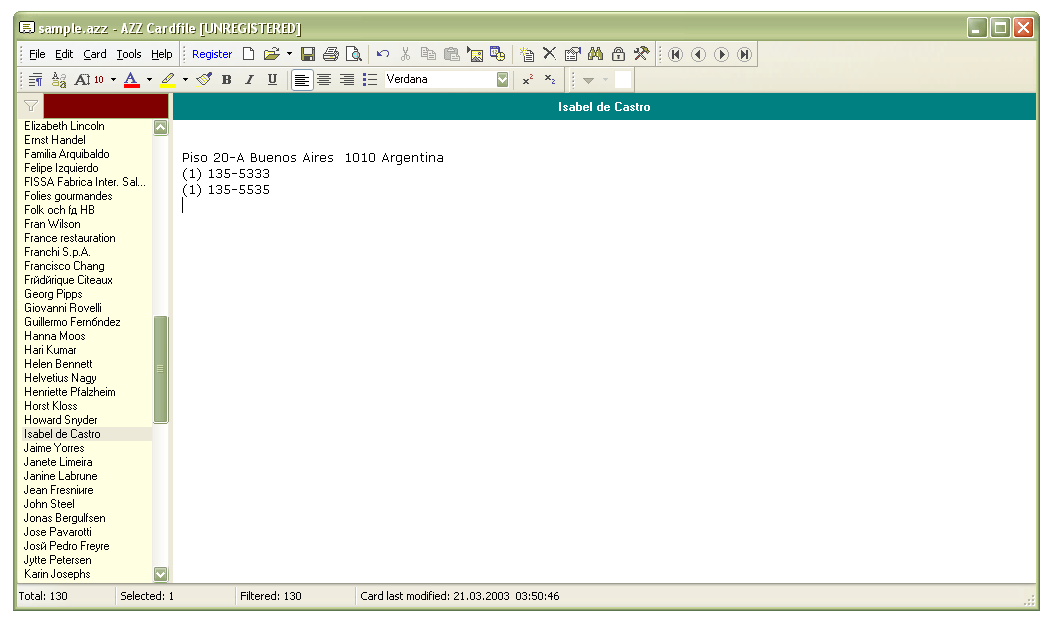
Task: Click the New card icon on toolbar
Action: (x=528, y=54)
